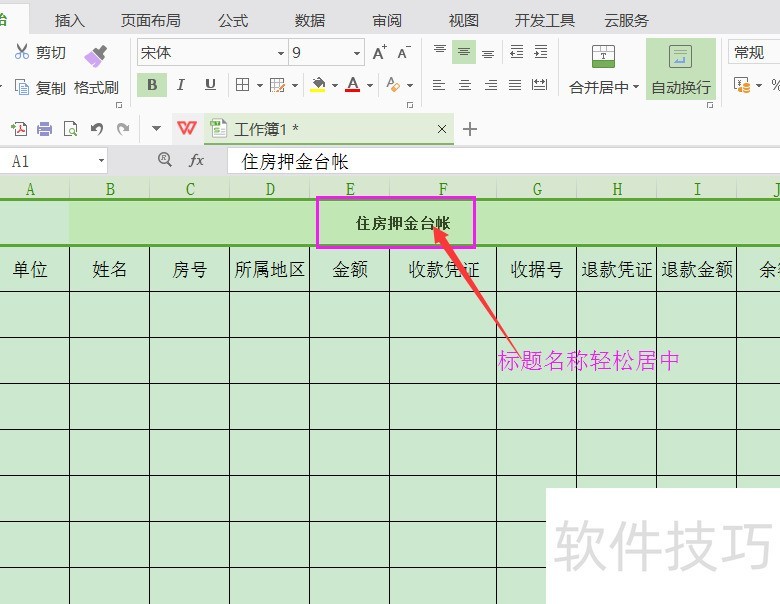
Task: Click the Cut (剪切) scissors icon
Action: (x=22, y=52)
